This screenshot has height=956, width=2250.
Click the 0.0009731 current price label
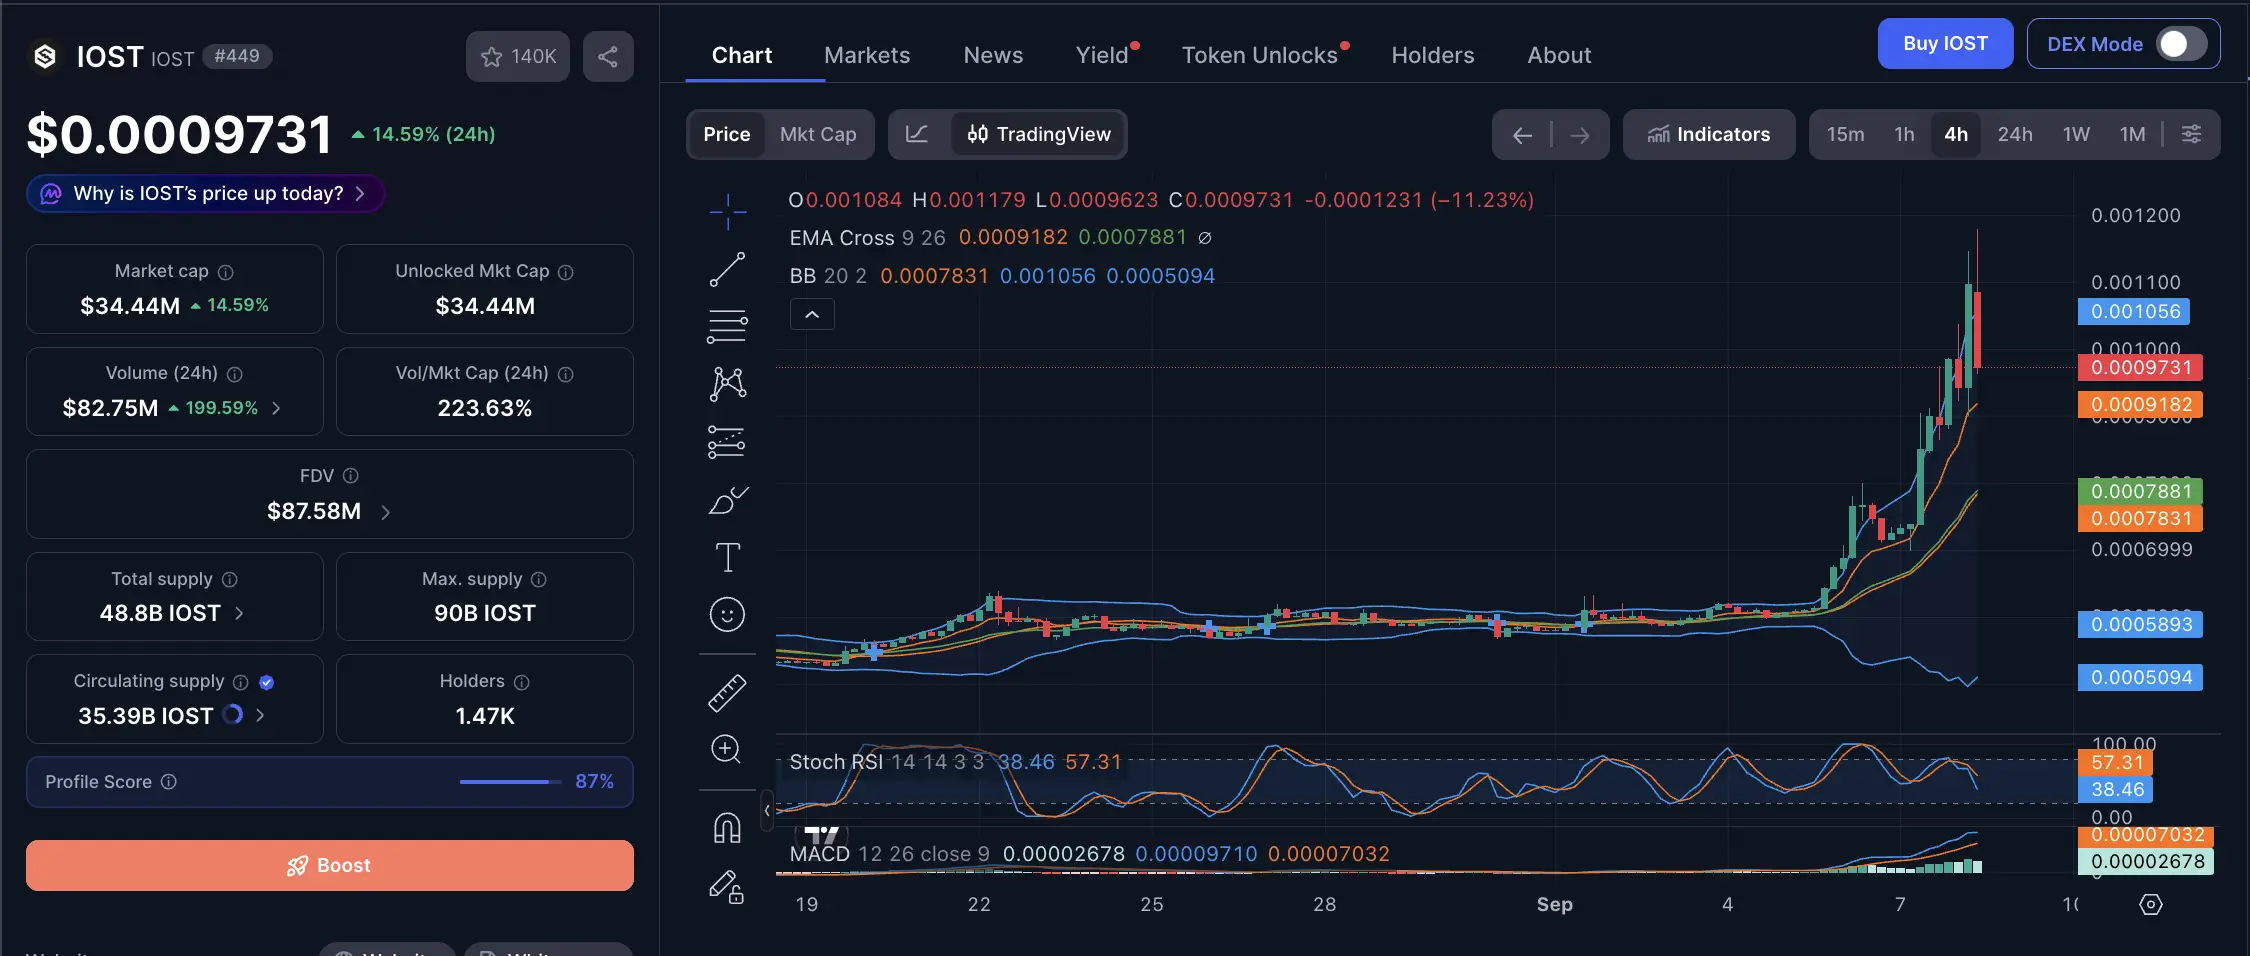point(2140,368)
